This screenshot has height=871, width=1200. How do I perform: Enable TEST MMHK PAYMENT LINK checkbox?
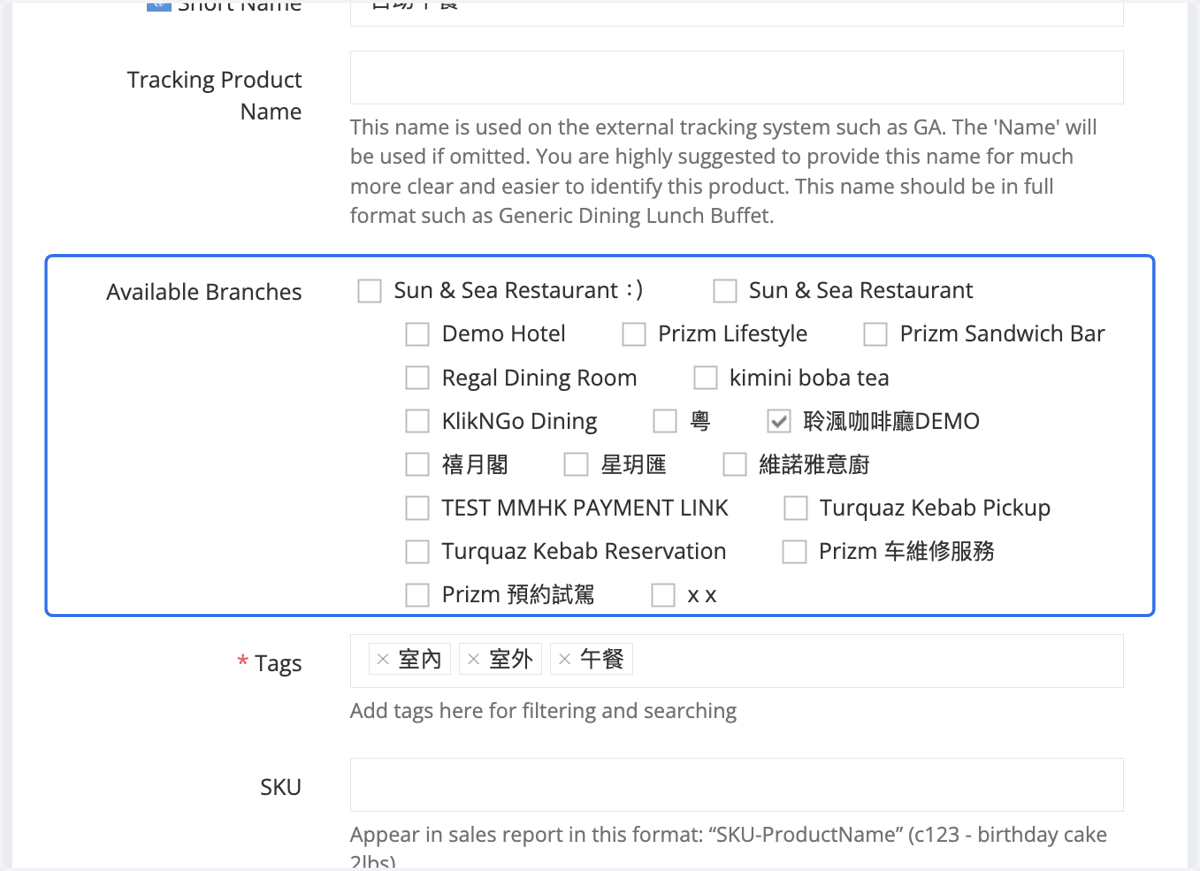[417, 508]
